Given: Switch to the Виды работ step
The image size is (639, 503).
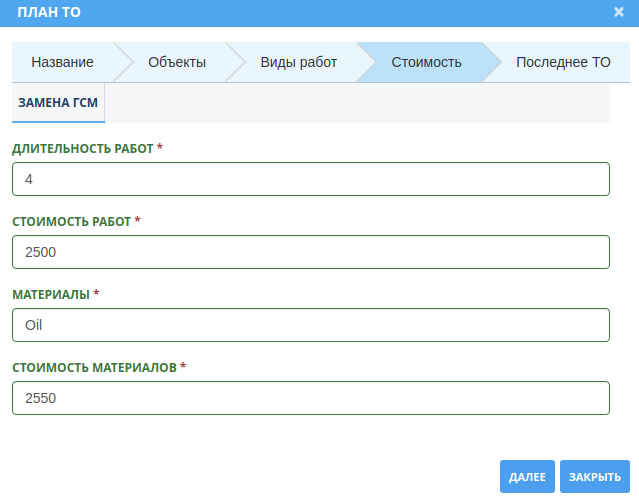Looking at the screenshot, I should (x=298, y=62).
